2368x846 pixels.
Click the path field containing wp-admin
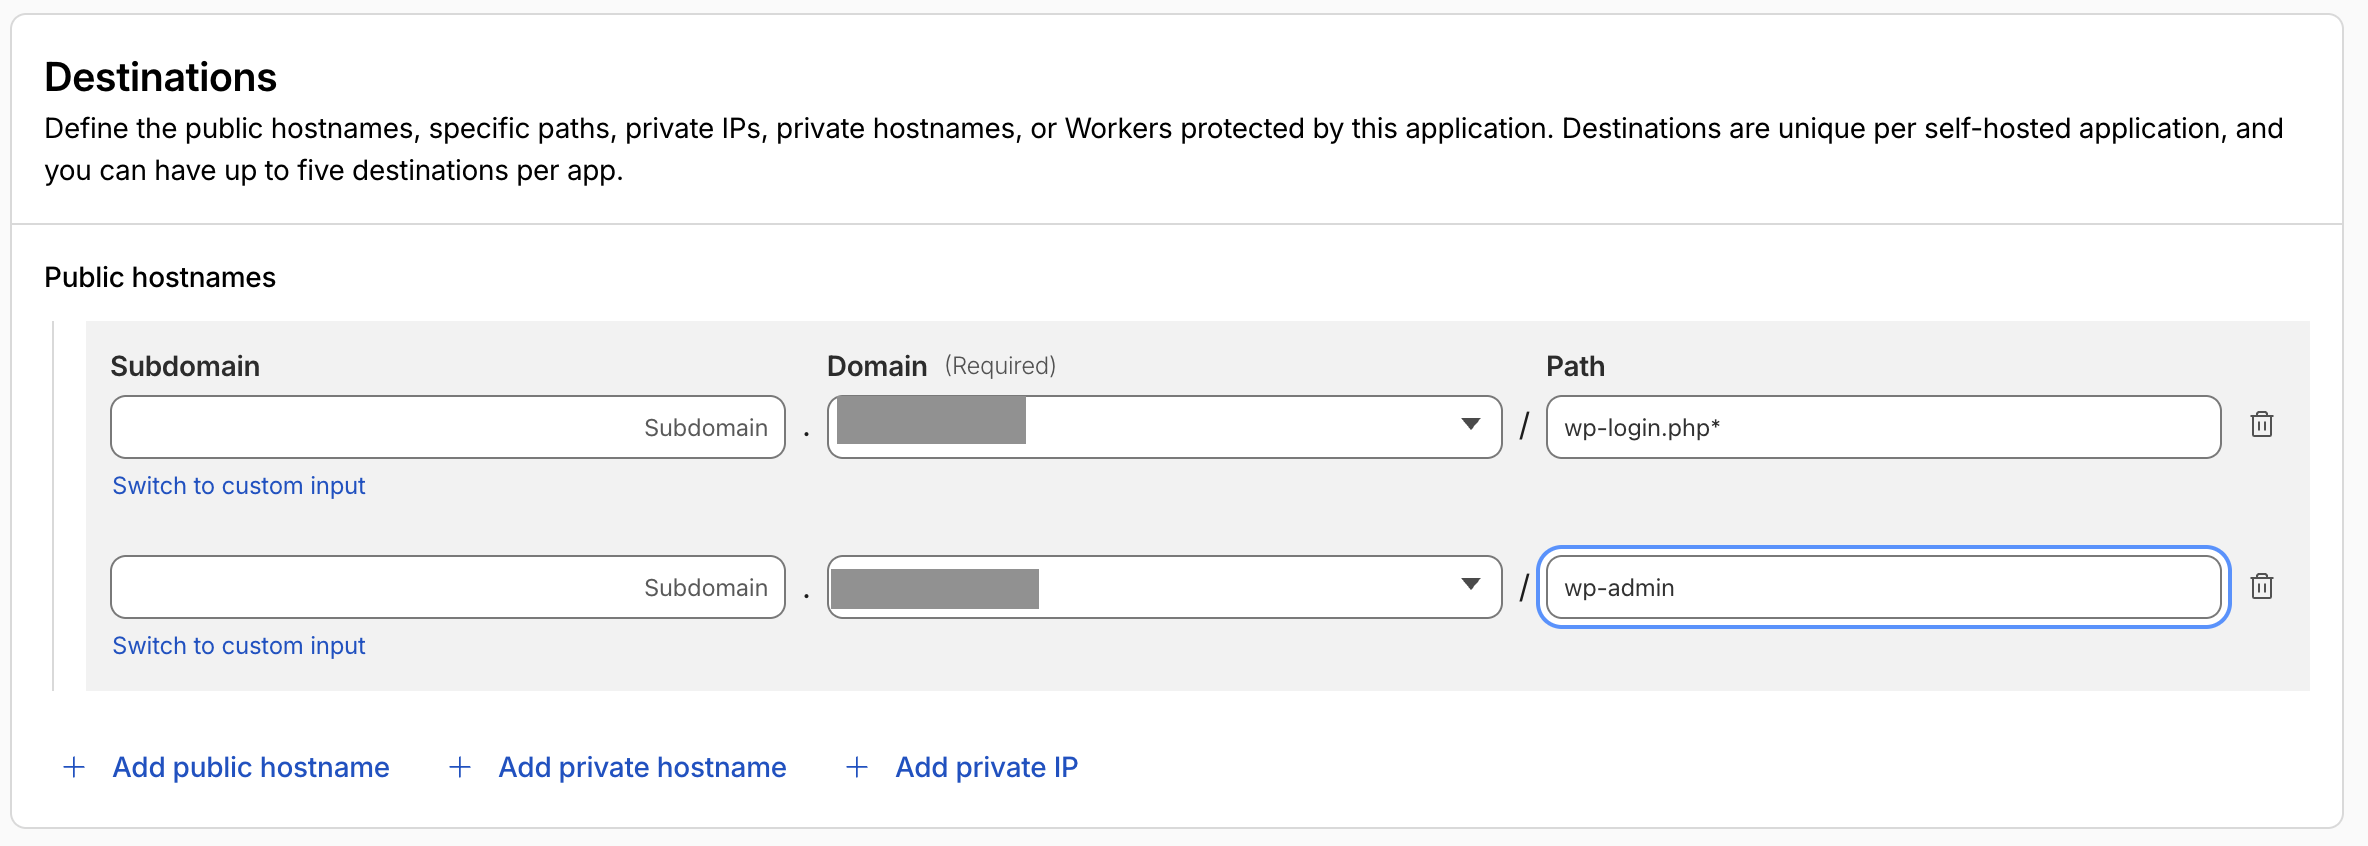[x=1883, y=588]
